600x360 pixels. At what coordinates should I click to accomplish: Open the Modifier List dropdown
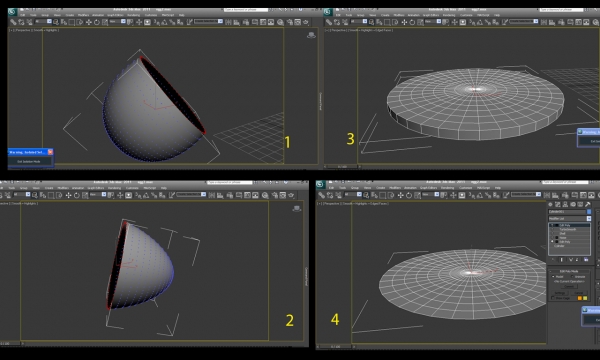coord(569,218)
